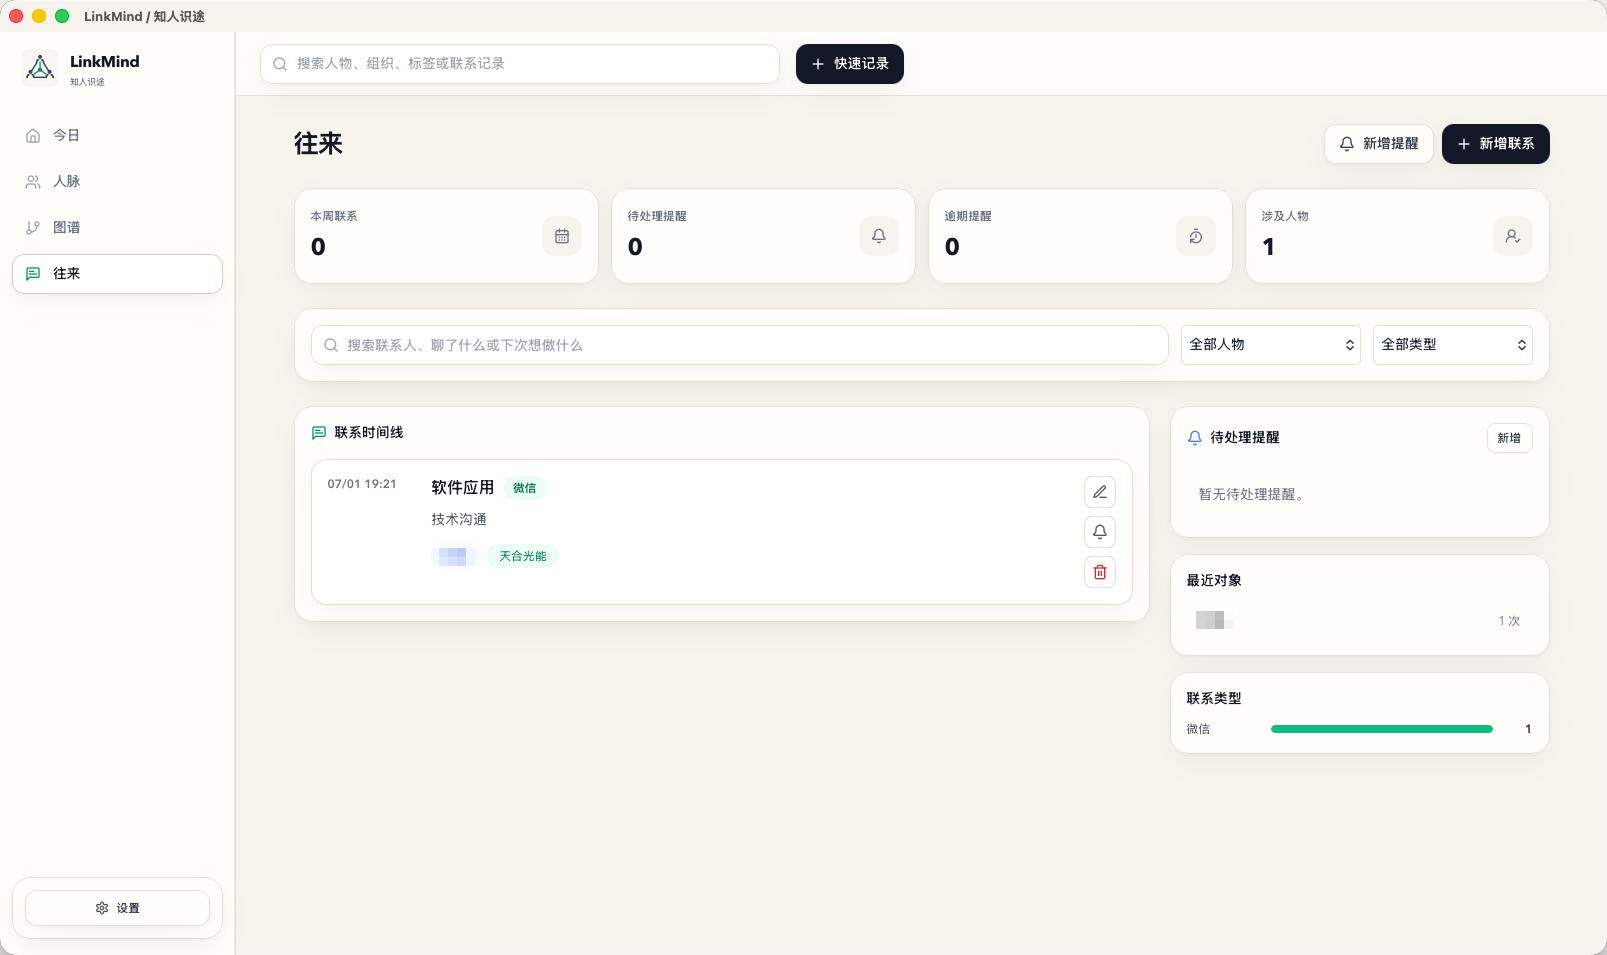The height and width of the screenshot is (955, 1607).
Task: Click the bell icon in 待处理提醒 card
Action: pyautogui.click(x=879, y=236)
